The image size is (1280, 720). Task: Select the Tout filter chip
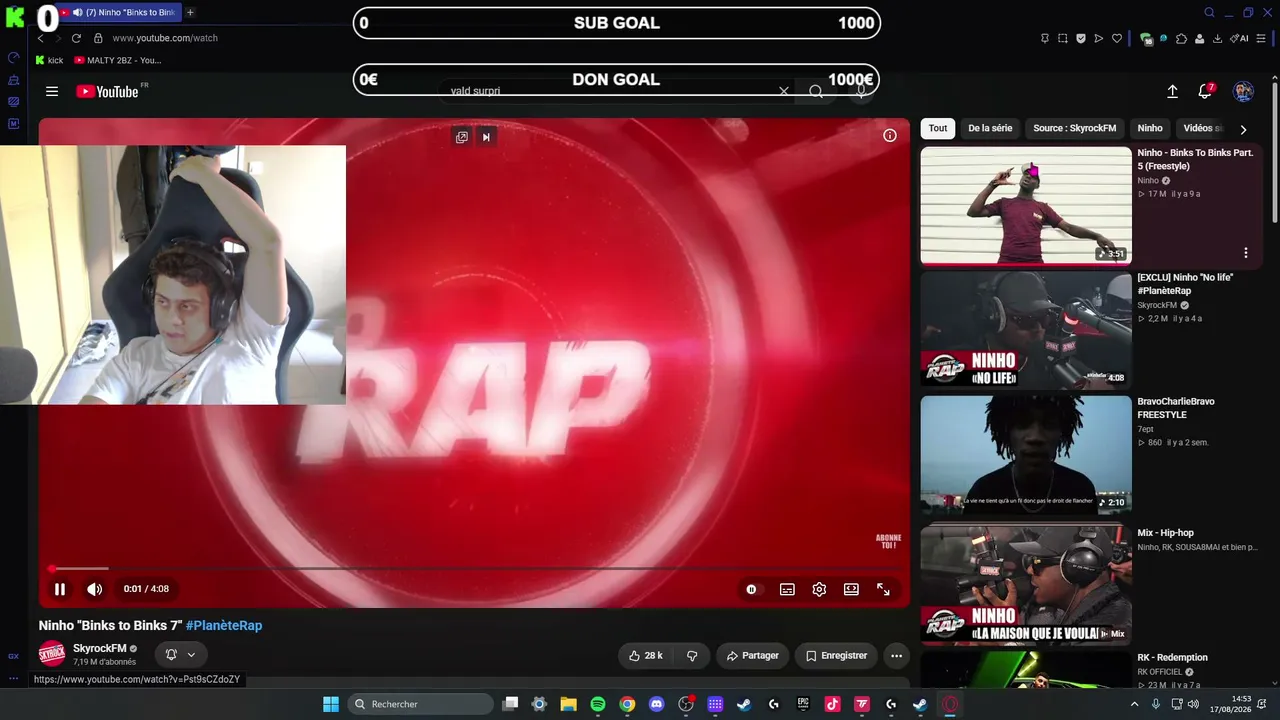pos(938,128)
